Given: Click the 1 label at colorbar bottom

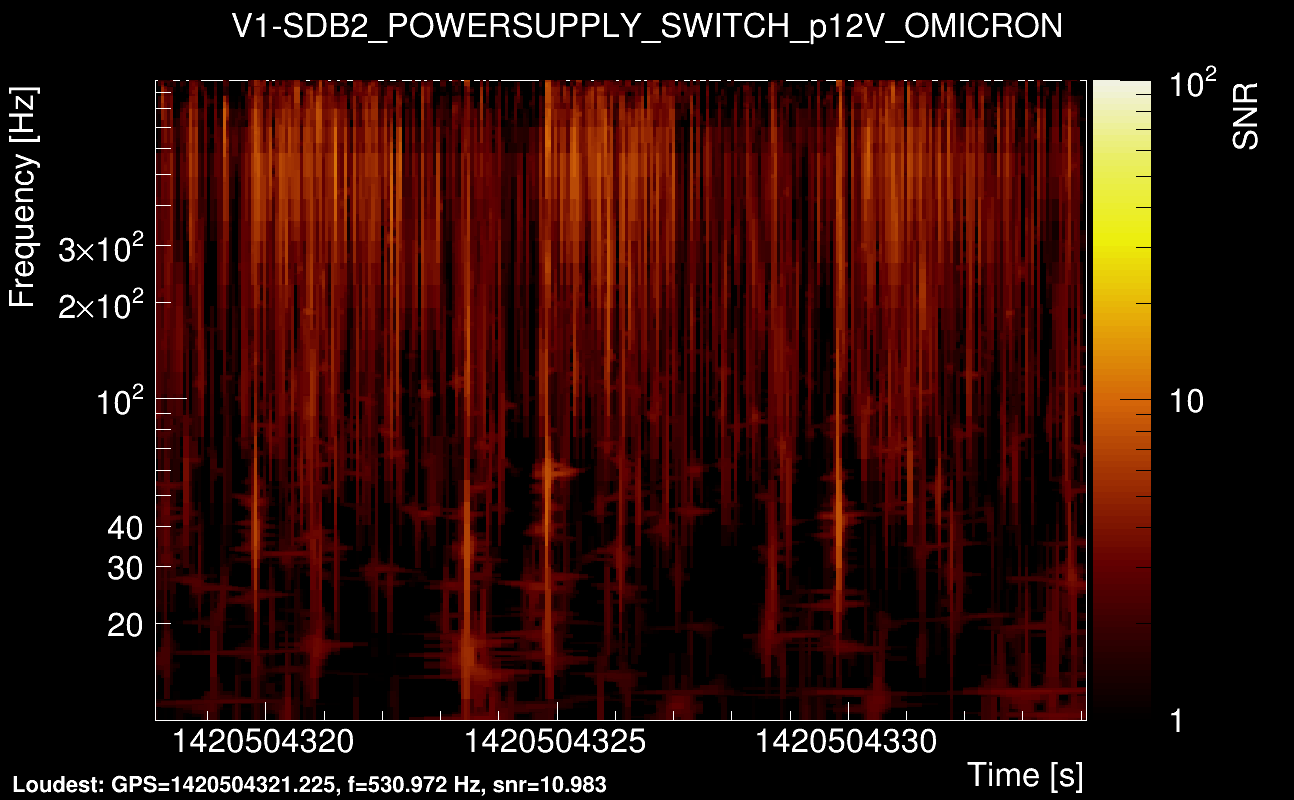Looking at the screenshot, I should tap(1177, 720).
